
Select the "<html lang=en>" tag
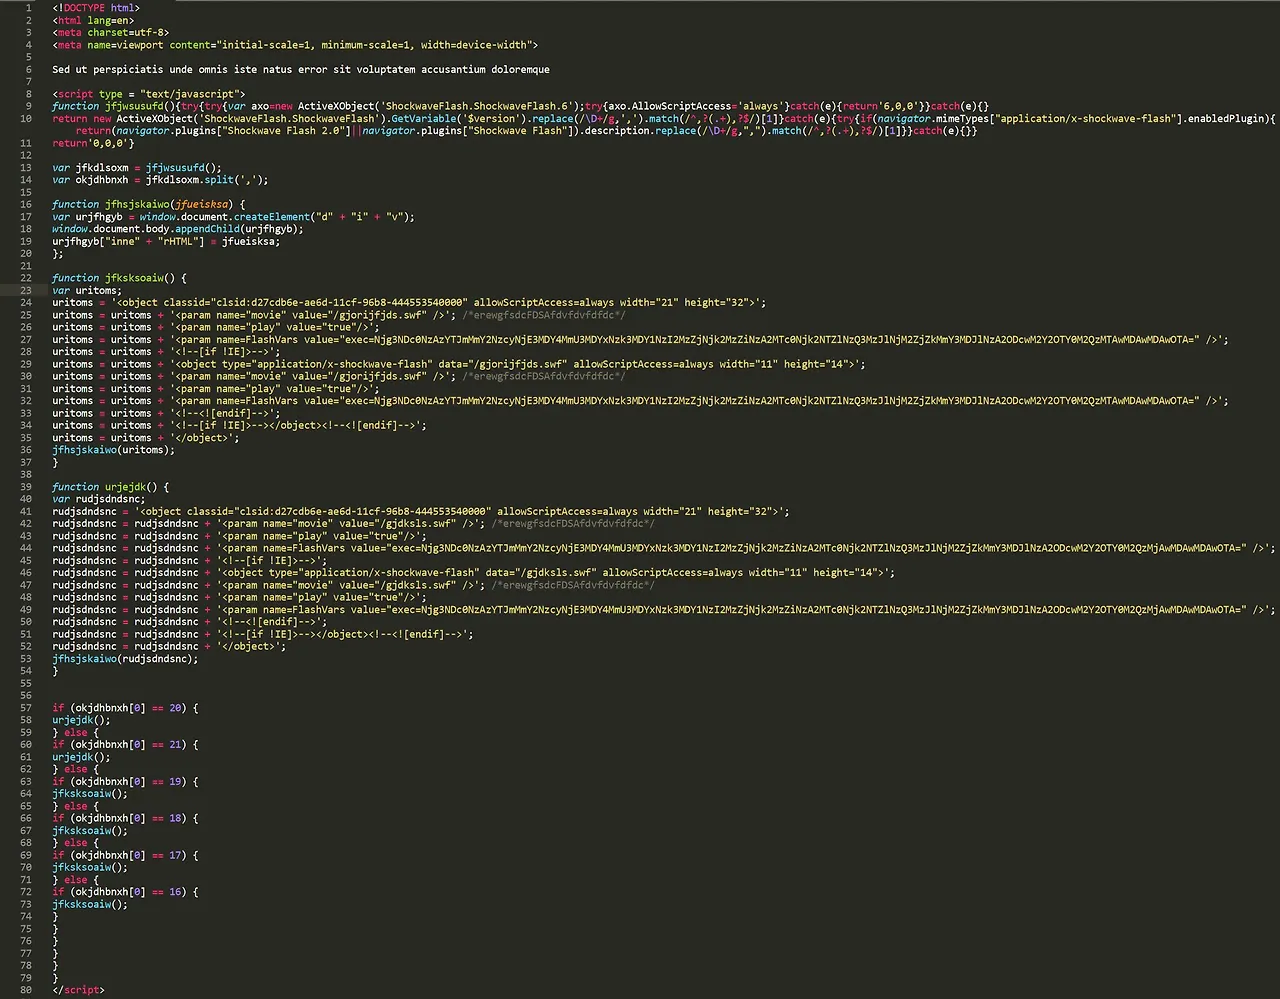point(93,20)
